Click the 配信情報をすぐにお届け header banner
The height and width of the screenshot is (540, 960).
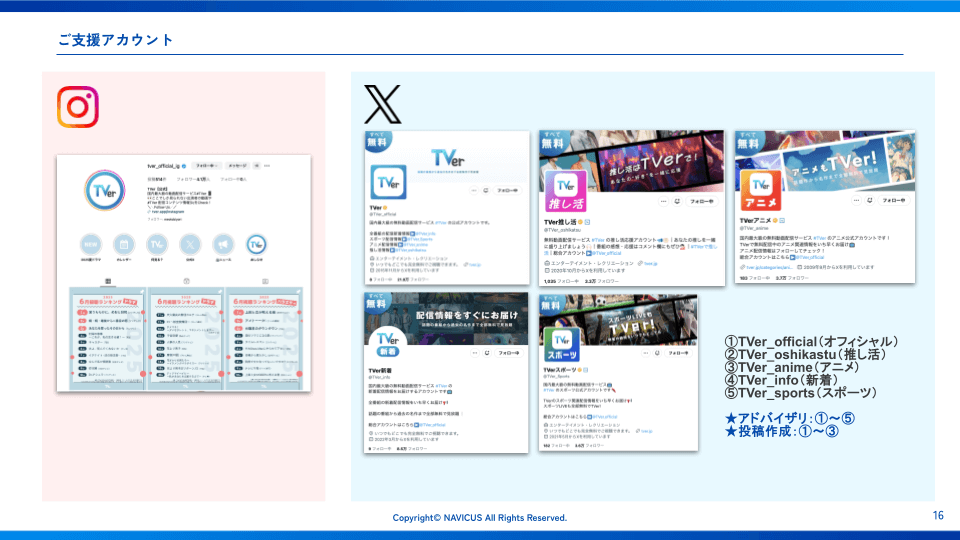pos(446,318)
